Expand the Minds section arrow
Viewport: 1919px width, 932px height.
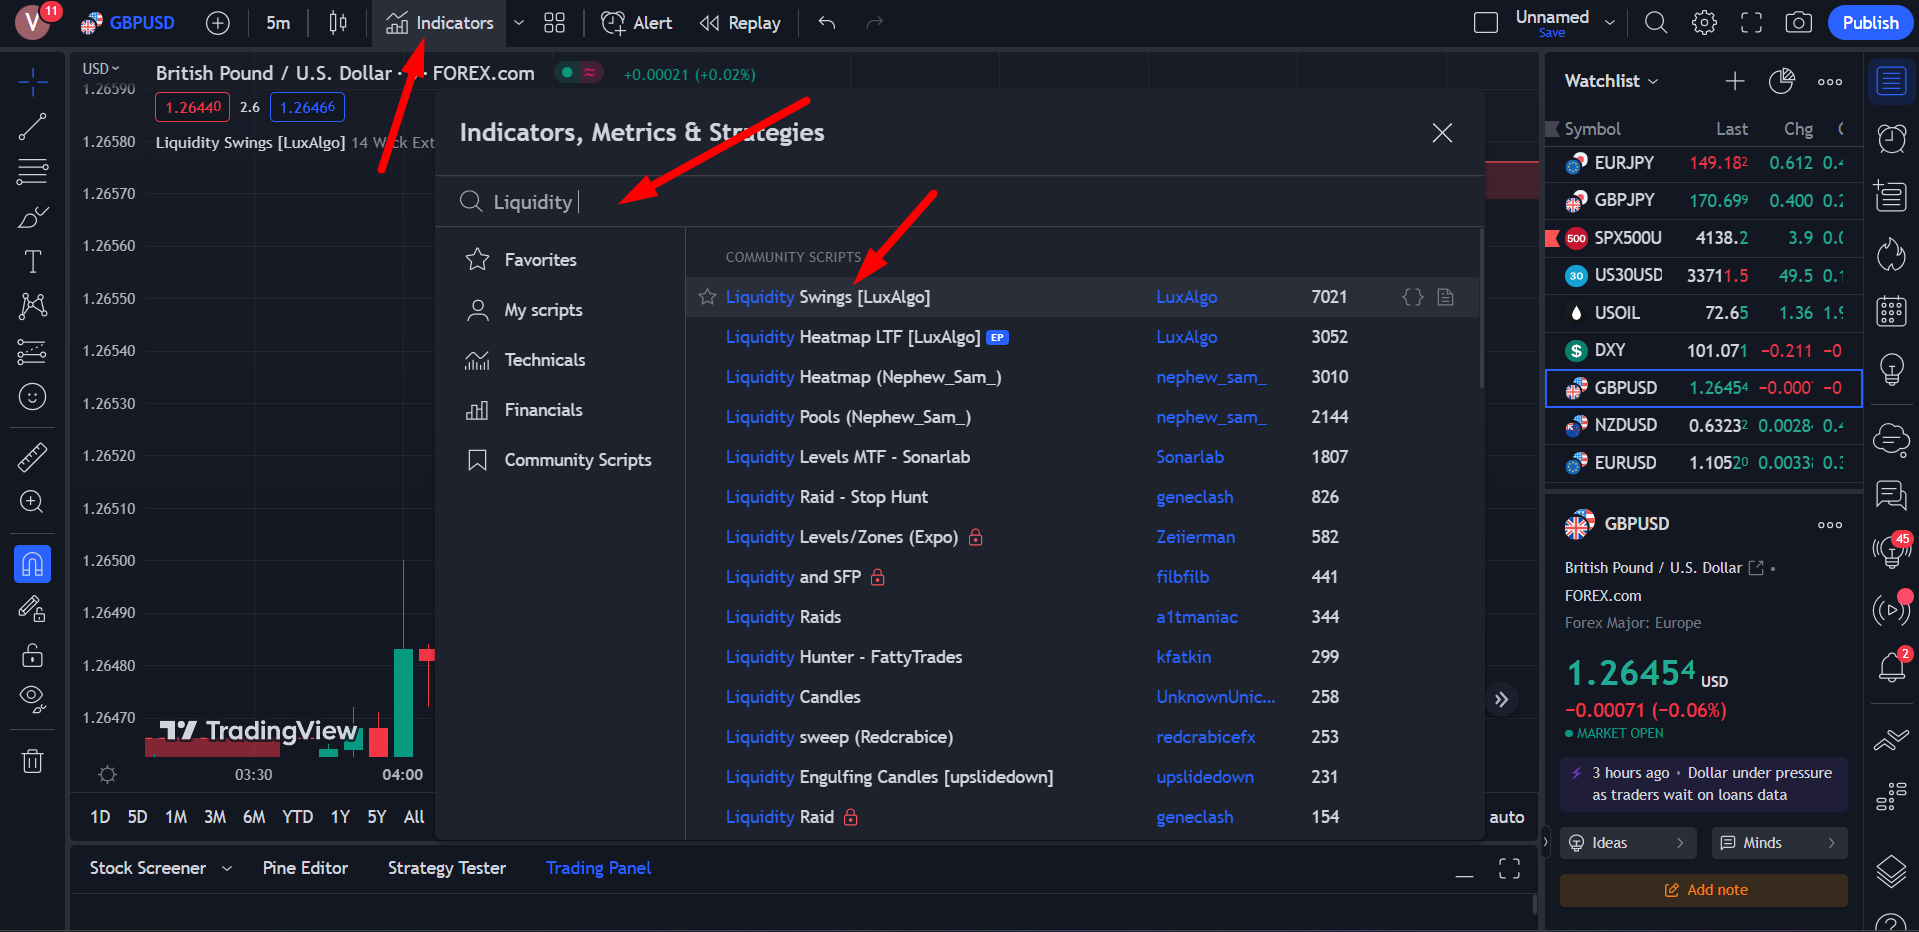coord(1831,843)
